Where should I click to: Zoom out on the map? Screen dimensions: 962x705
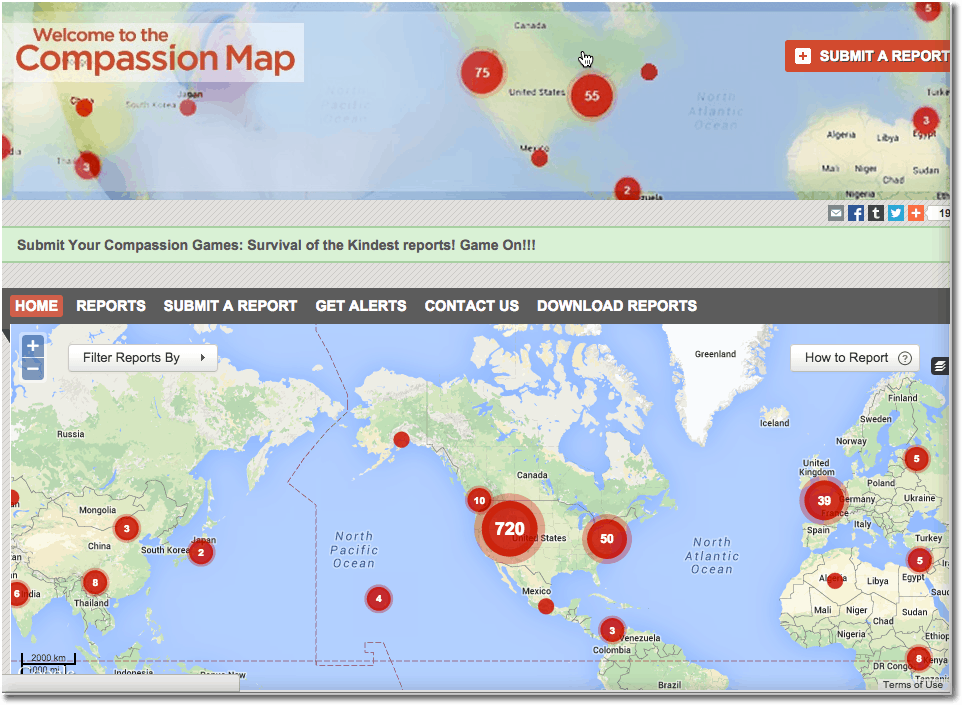[33, 369]
